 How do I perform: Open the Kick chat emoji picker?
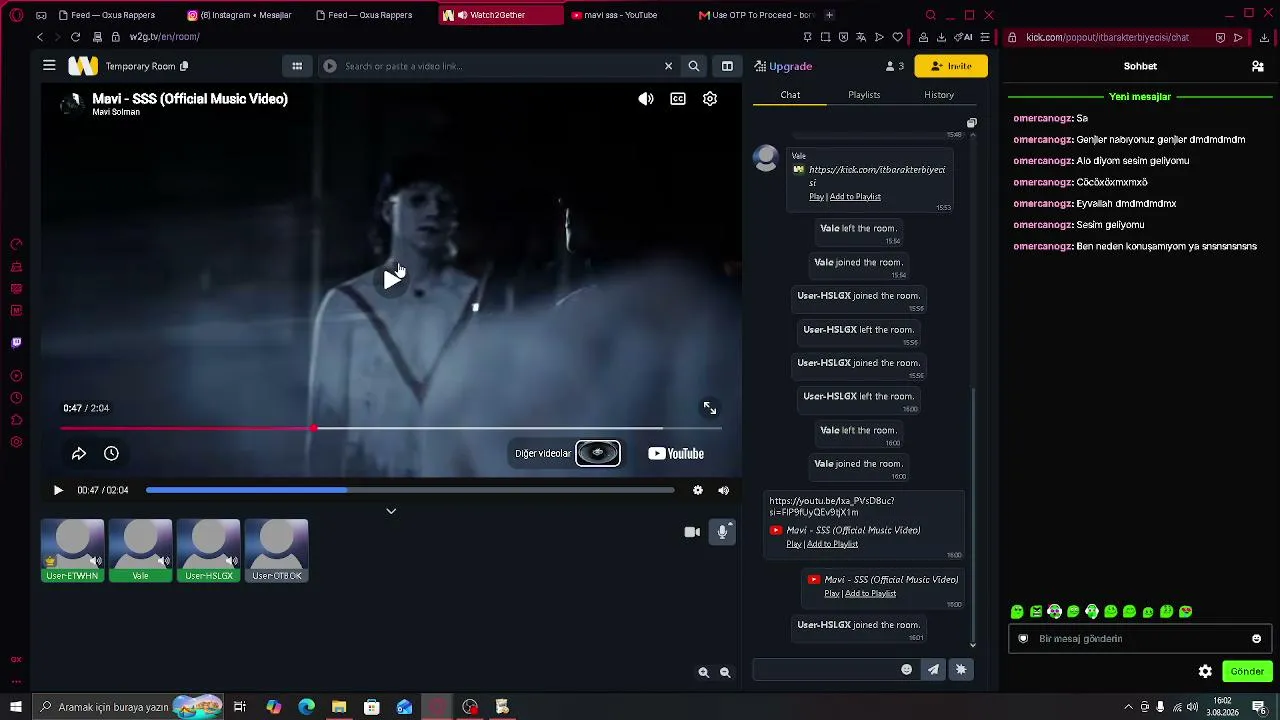pyautogui.click(x=1257, y=639)
